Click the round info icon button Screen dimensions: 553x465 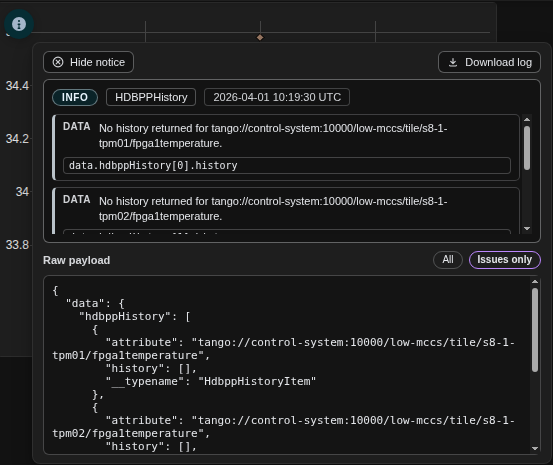19,24
